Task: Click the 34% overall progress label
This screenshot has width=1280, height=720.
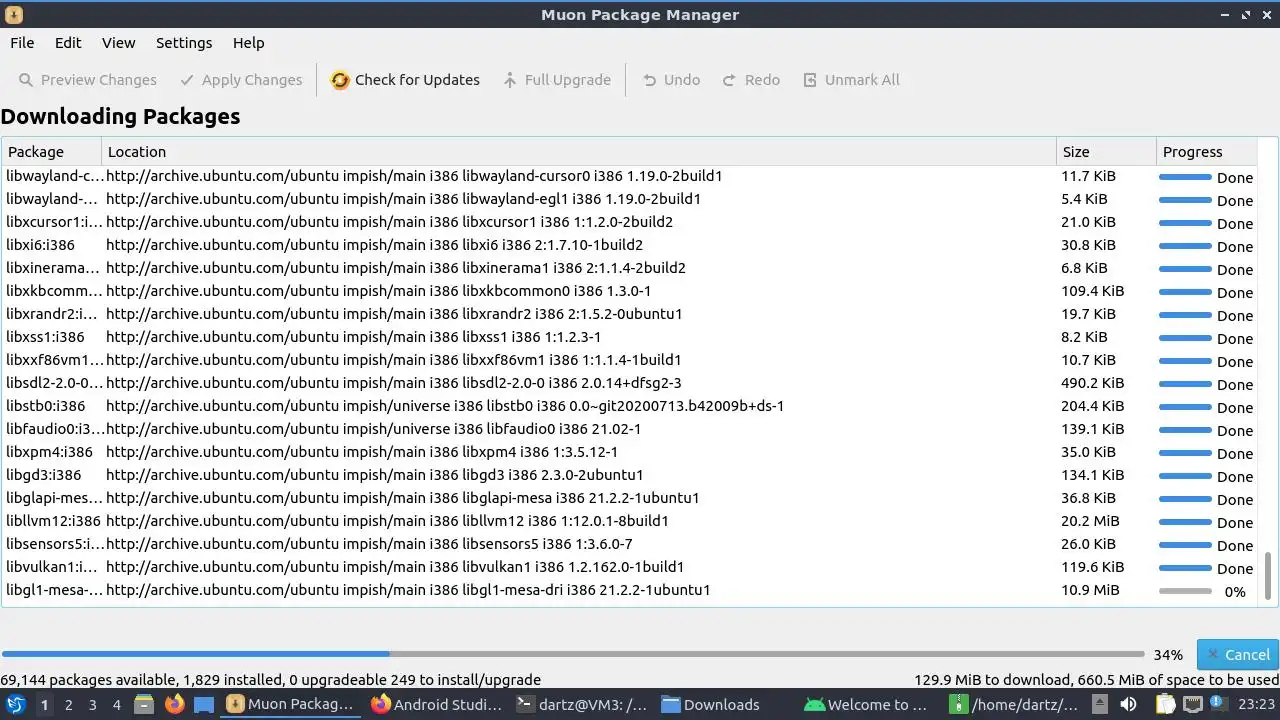Action: pyautogui.click(x=1168, y=655)
